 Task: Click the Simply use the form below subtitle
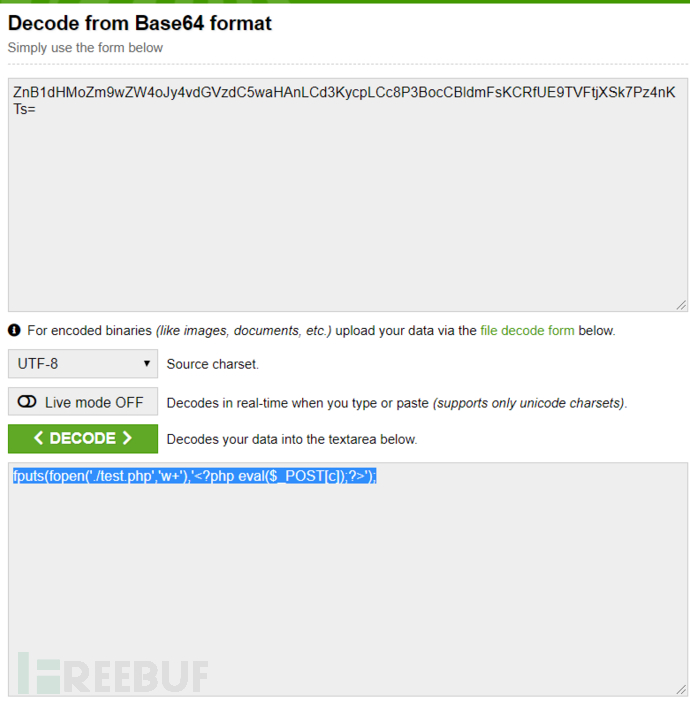[x=85, y=47]
